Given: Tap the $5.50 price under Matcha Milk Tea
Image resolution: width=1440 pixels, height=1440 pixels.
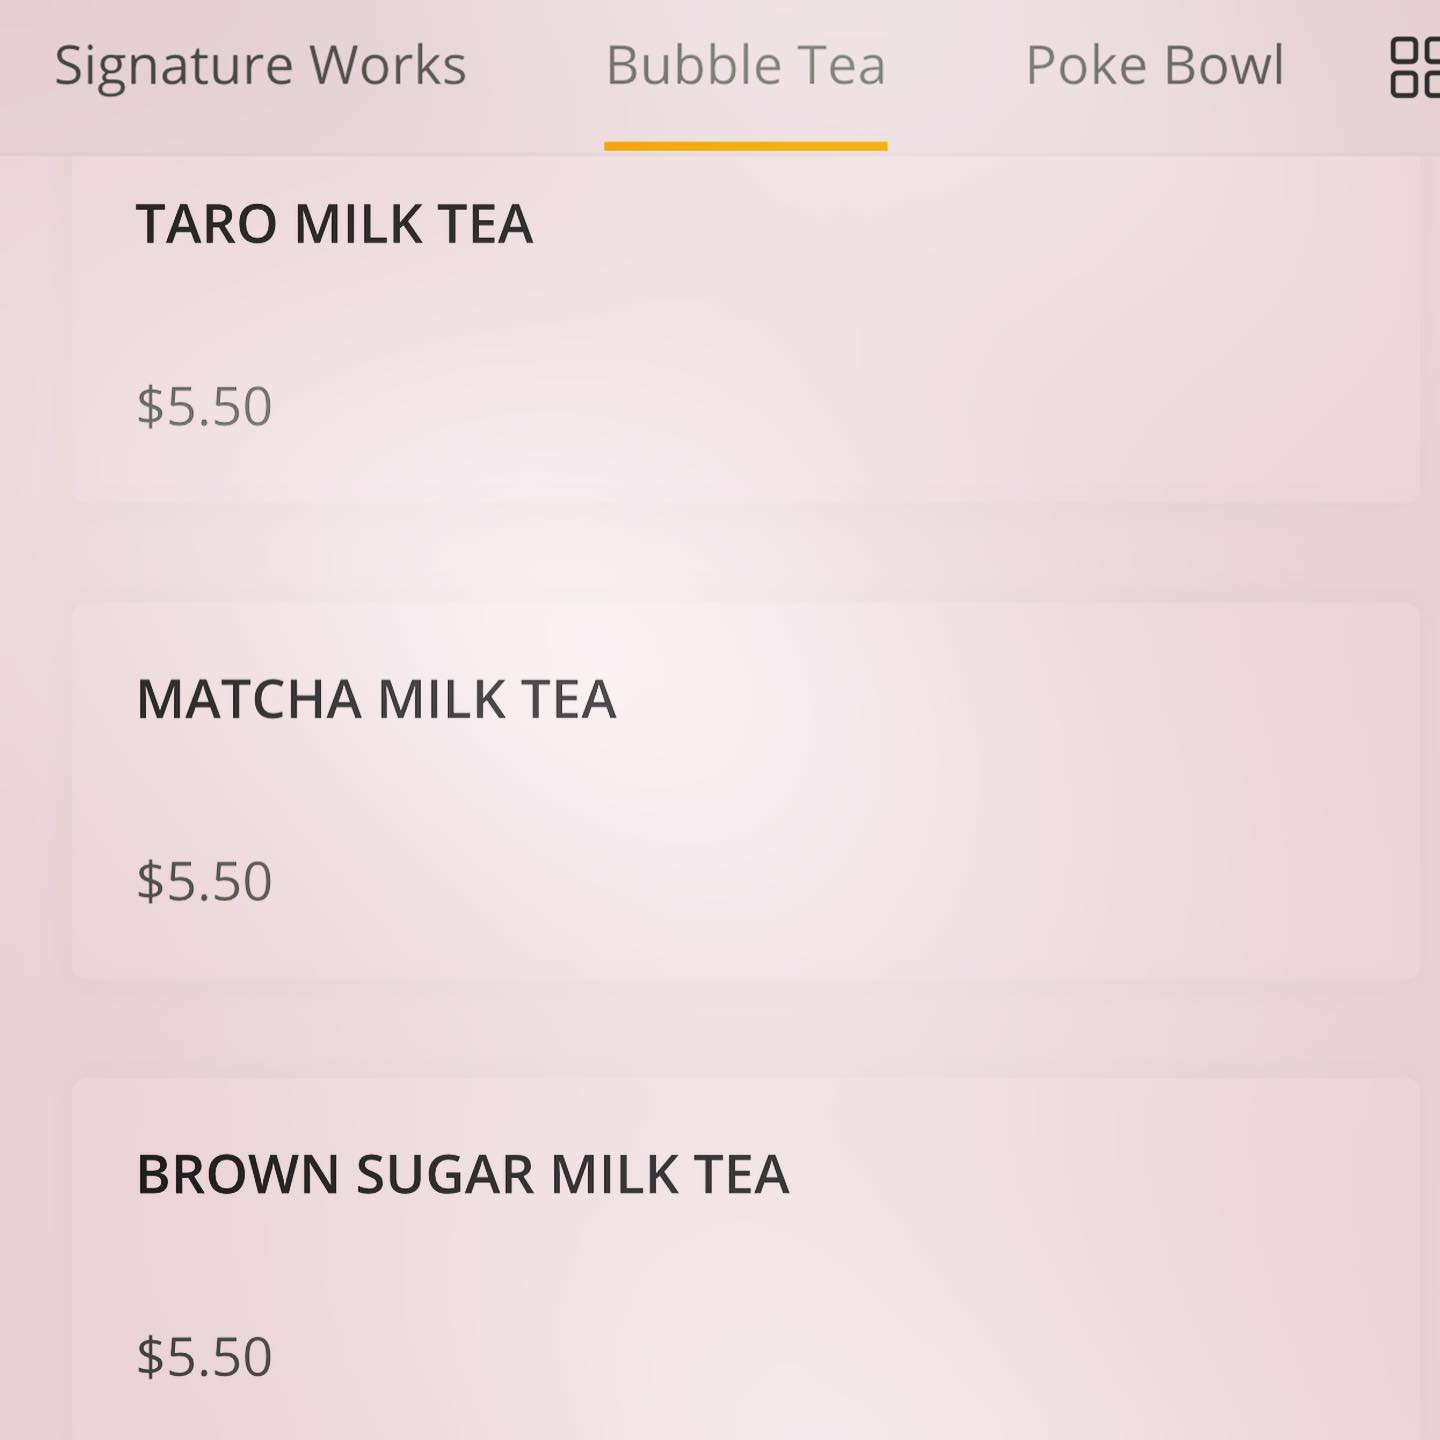Looking at the screenshot, I should point(204,881).
